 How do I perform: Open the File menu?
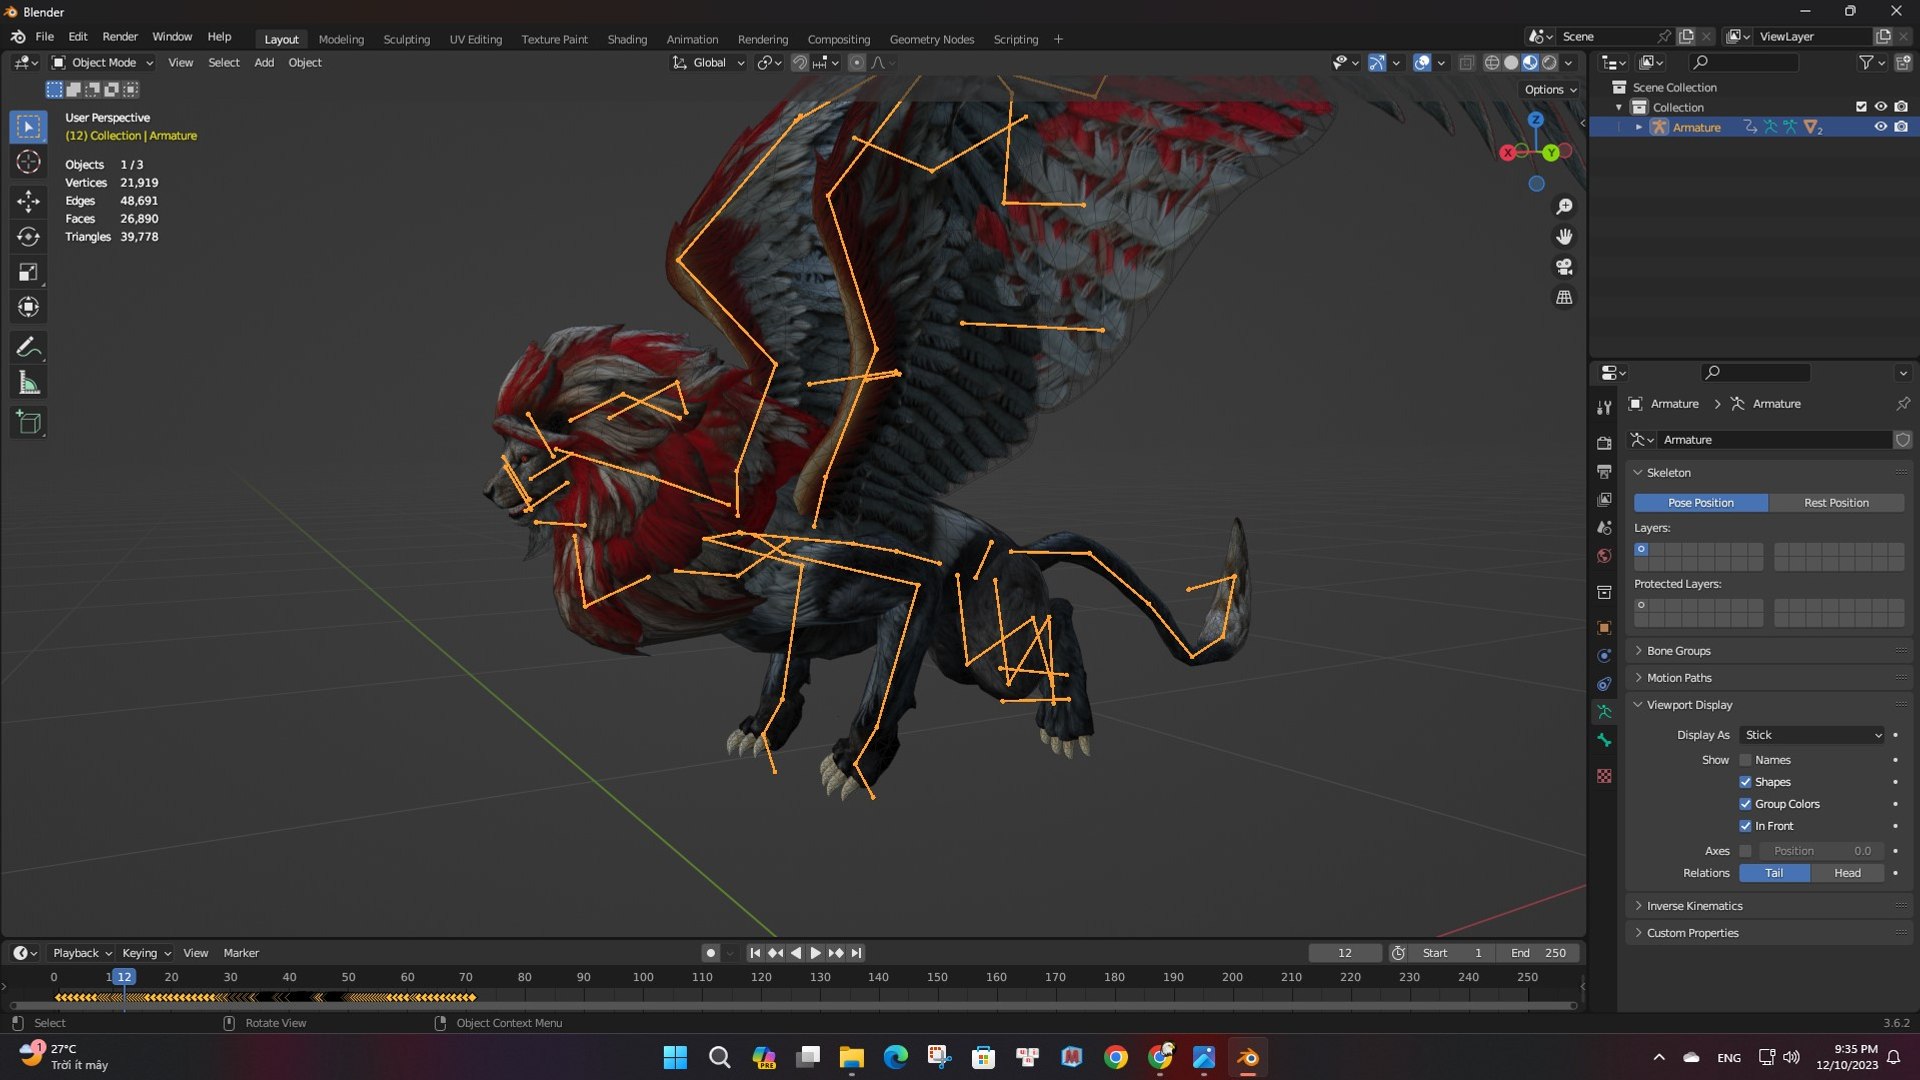45,37
